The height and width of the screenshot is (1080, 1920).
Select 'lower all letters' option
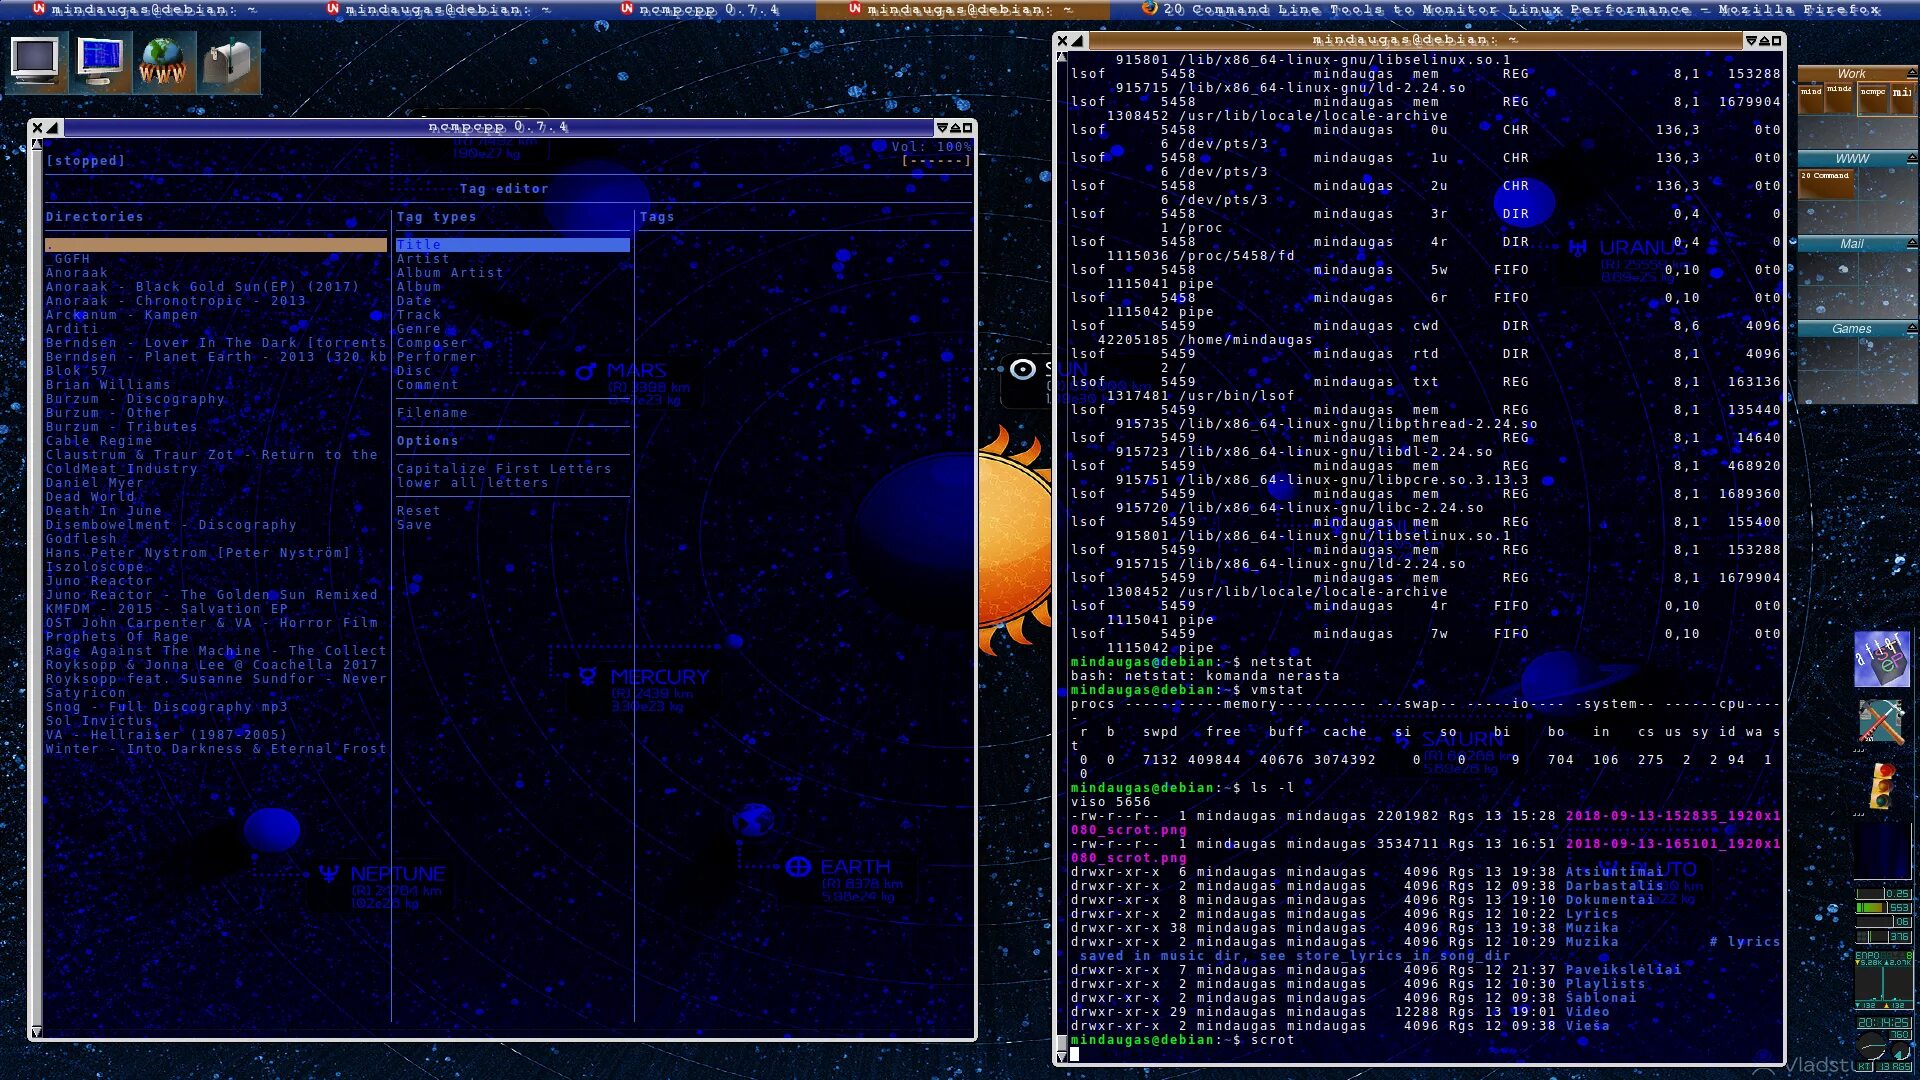(472, 482)
